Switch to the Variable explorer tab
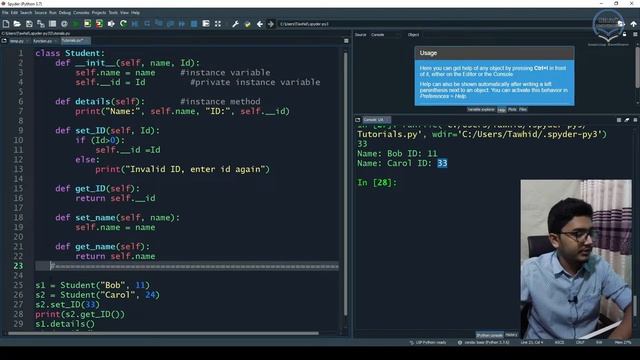Screen dimensions: 640x360 pos(481,110)
